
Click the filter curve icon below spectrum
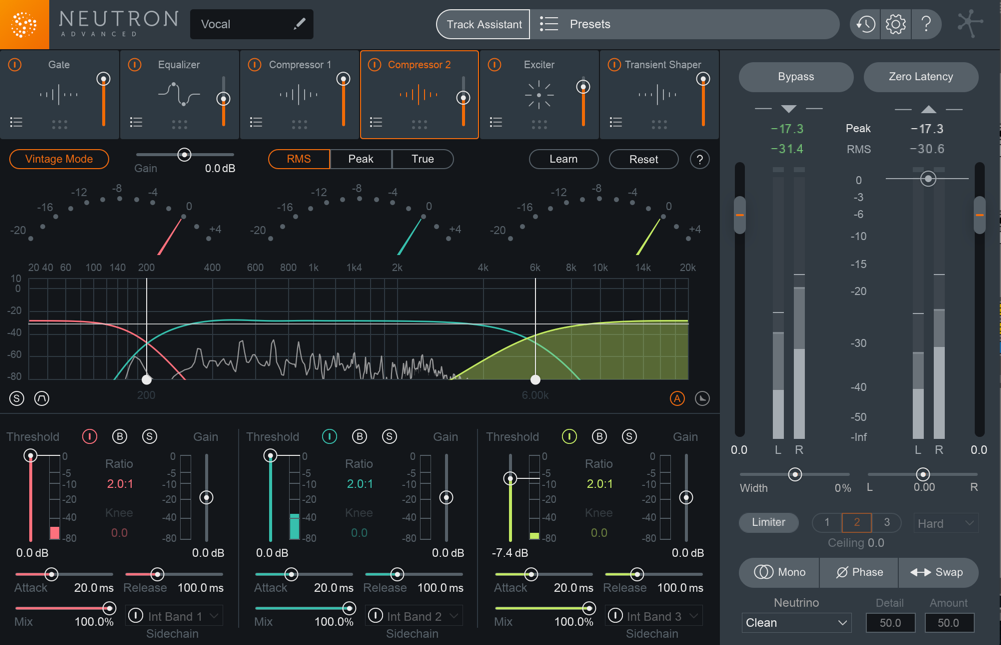(x=41, y=398)
